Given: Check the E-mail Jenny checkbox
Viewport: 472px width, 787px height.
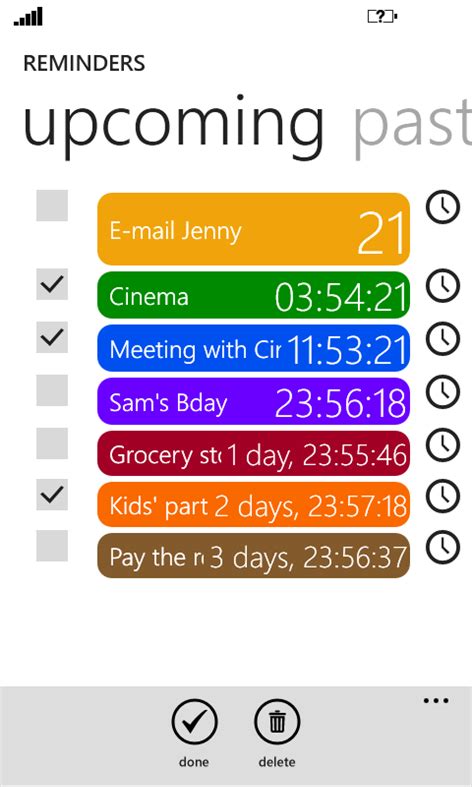Looking at the screenshot, I should (52, 205).
